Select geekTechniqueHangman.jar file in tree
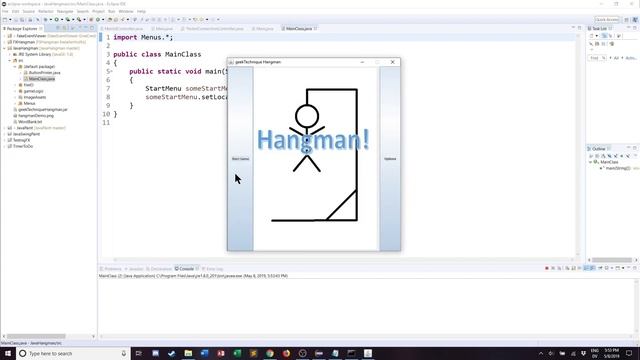The width and height of the screenshot is (640, 360). pyautogui.click(x=42, y=109)
